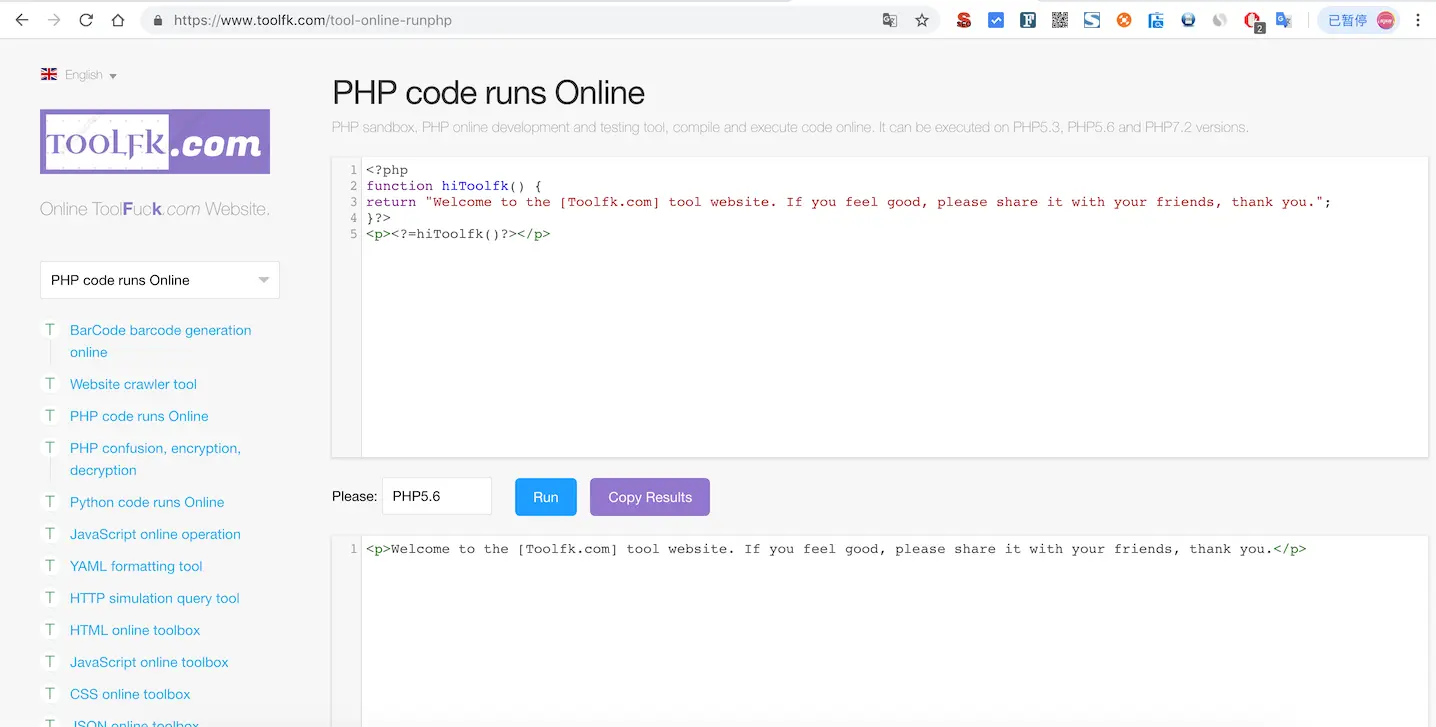Open the English language selector
The height and width of the screenshot is (727, 1436).
(x=79, y=74)
